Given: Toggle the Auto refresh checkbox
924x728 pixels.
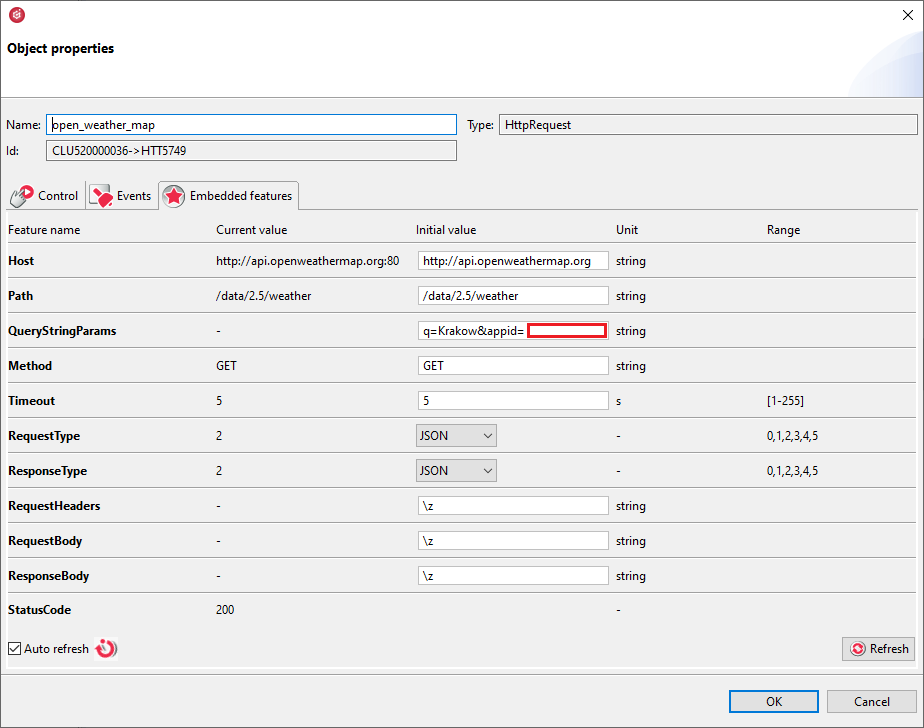Looking at the screenshot, I should (15, 649).
